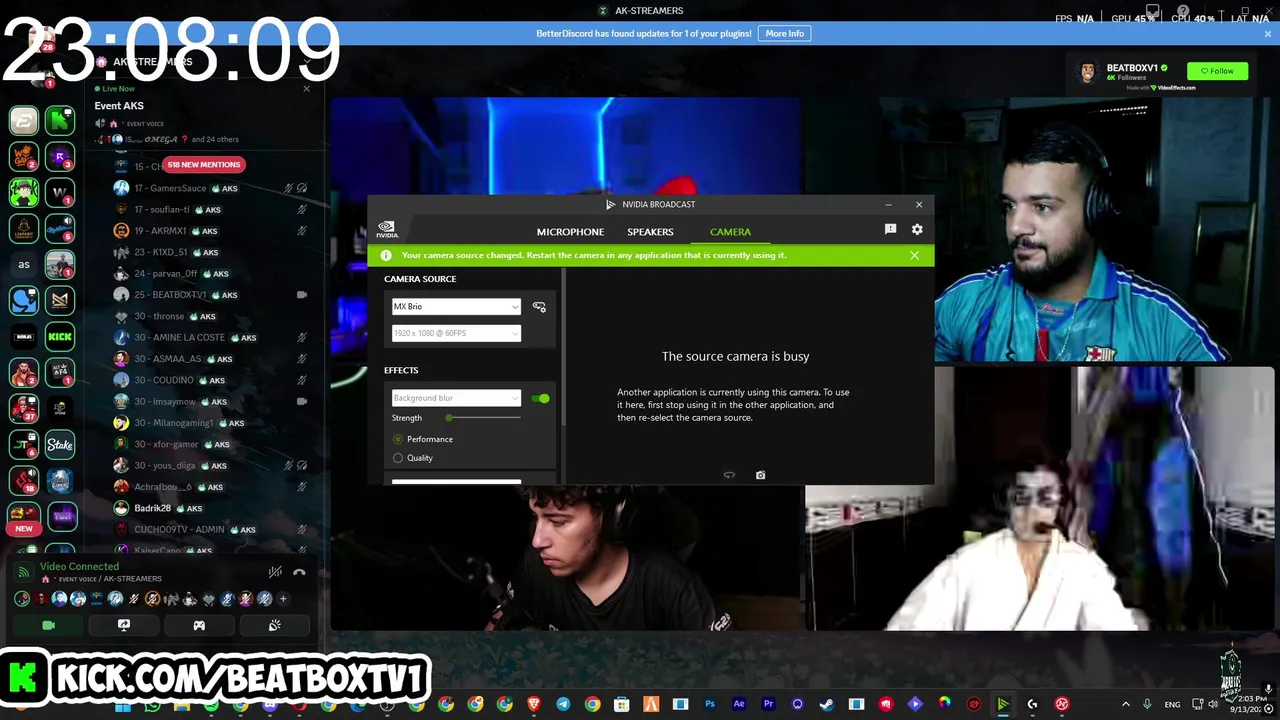Image resolution: width=1280 pixels, height=720 pixels.
Task: Select voice user 17 - soufian-ti
Action: point(208,210)
